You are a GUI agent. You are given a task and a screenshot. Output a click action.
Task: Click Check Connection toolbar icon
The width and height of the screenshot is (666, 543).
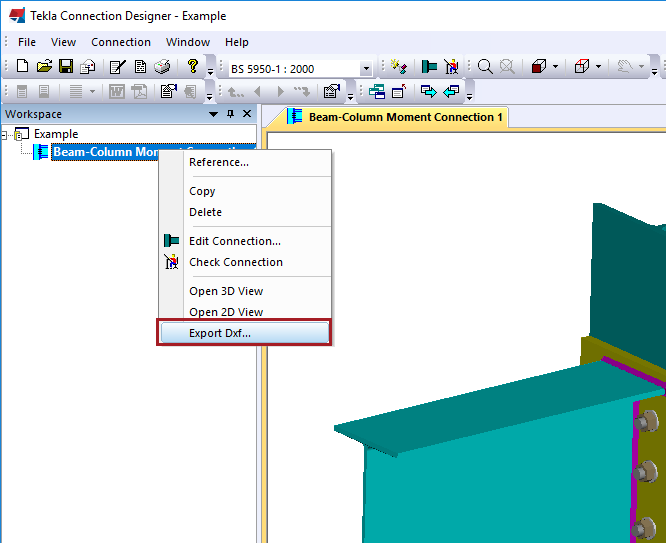pyautogui.click(x=451, y=66)
